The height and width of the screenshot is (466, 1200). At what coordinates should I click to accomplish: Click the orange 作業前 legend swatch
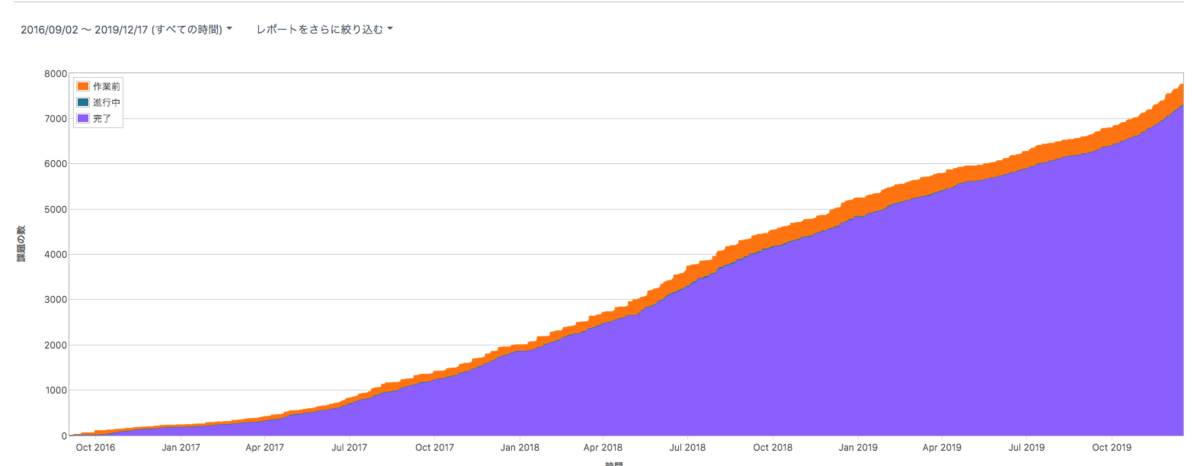pyautogui.click(x=83, y=87)
